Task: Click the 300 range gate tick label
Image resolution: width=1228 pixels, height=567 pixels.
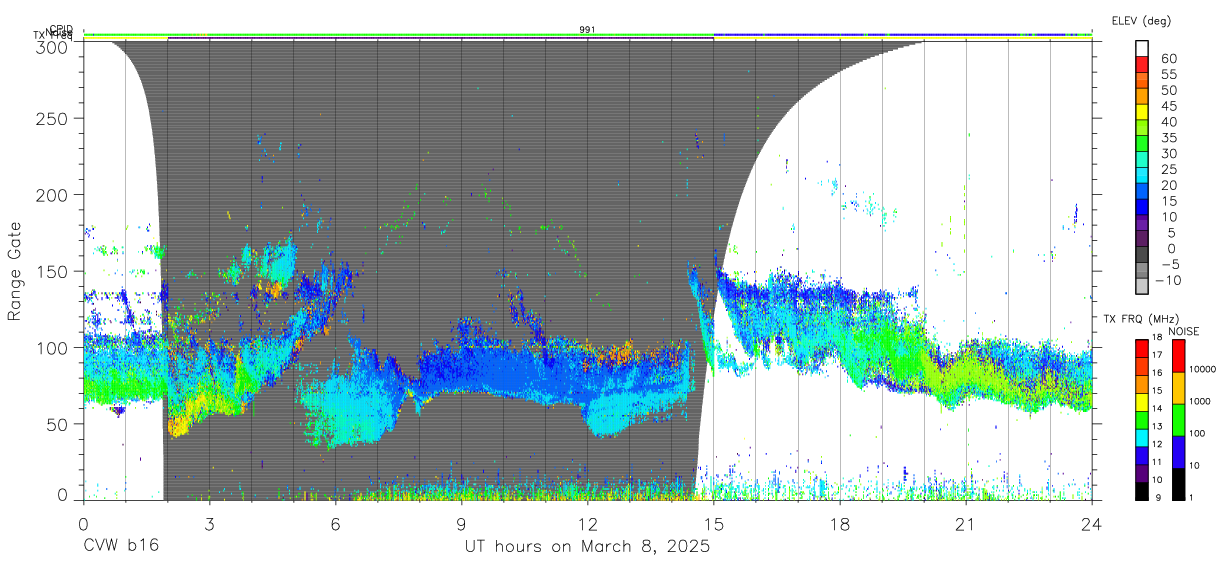Action: click(x=54, y=47)
